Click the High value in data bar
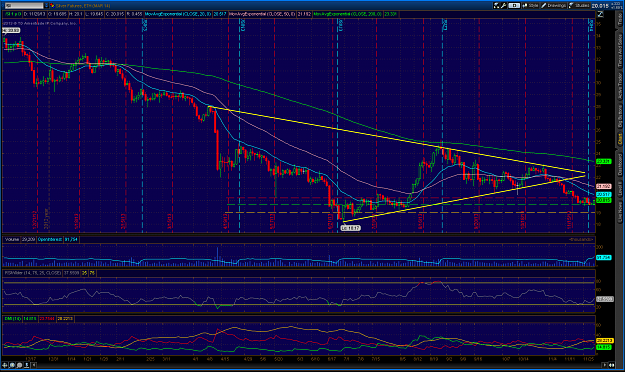 [x=77, y=14]
